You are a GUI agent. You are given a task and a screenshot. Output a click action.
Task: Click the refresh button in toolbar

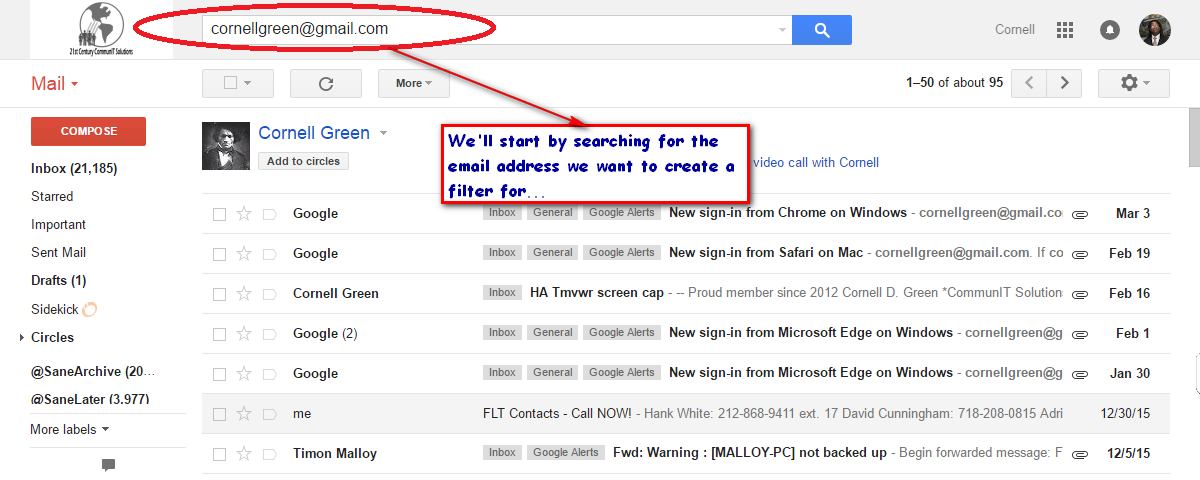(326, 83)
